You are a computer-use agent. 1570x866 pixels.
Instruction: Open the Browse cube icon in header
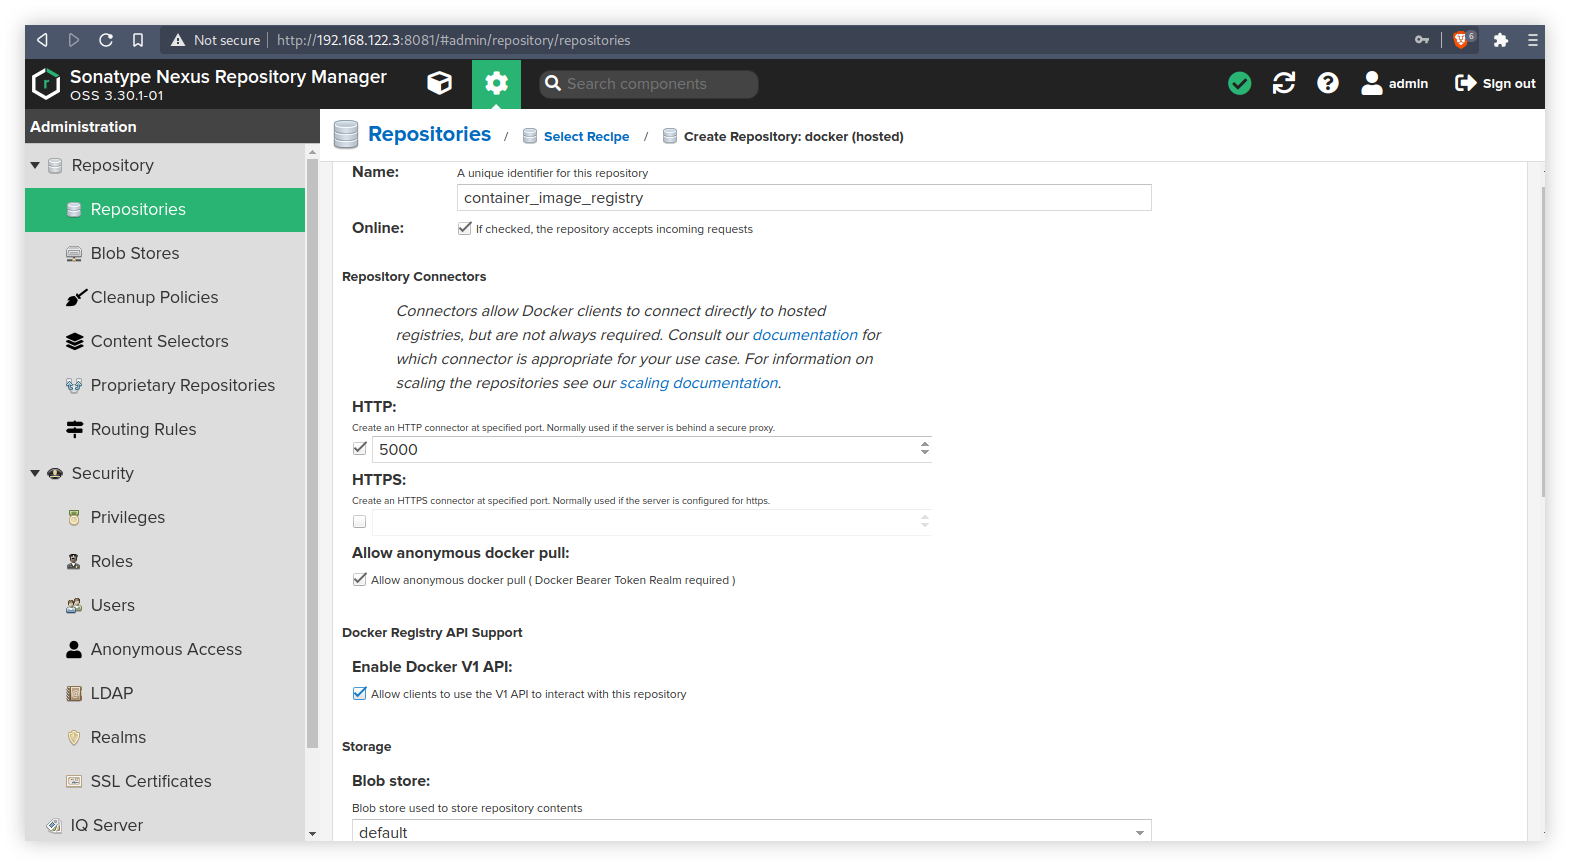click(439, 83)
